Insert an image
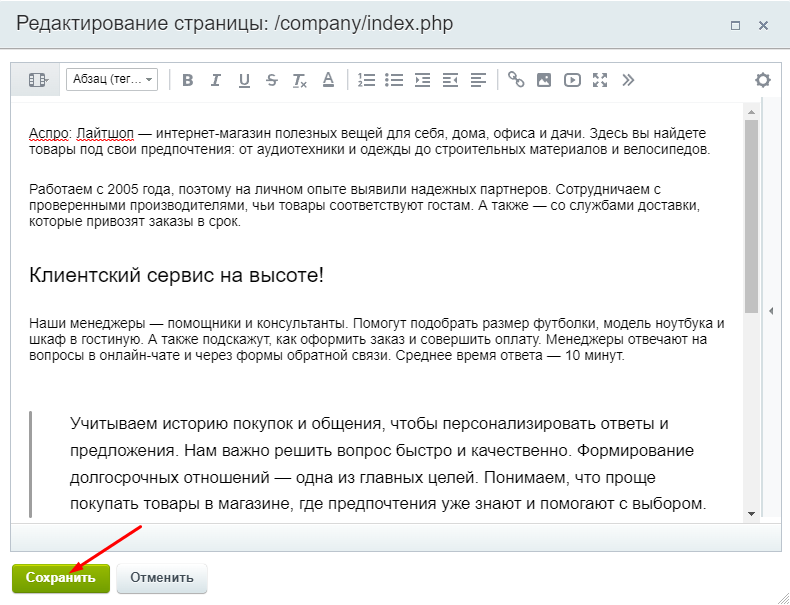This screenshot has width=790, height=605. (x=544, y=80)
